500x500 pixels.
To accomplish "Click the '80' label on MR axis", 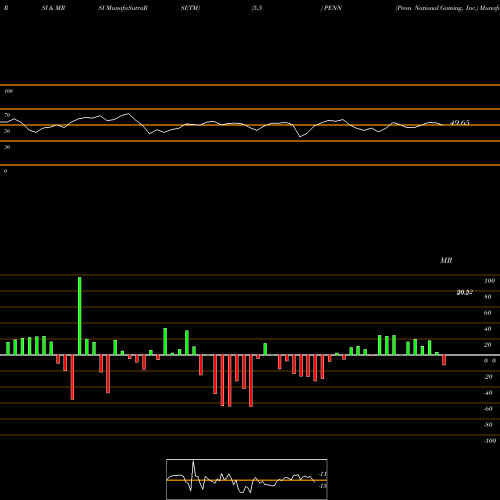I will click(x=488, y=297).
